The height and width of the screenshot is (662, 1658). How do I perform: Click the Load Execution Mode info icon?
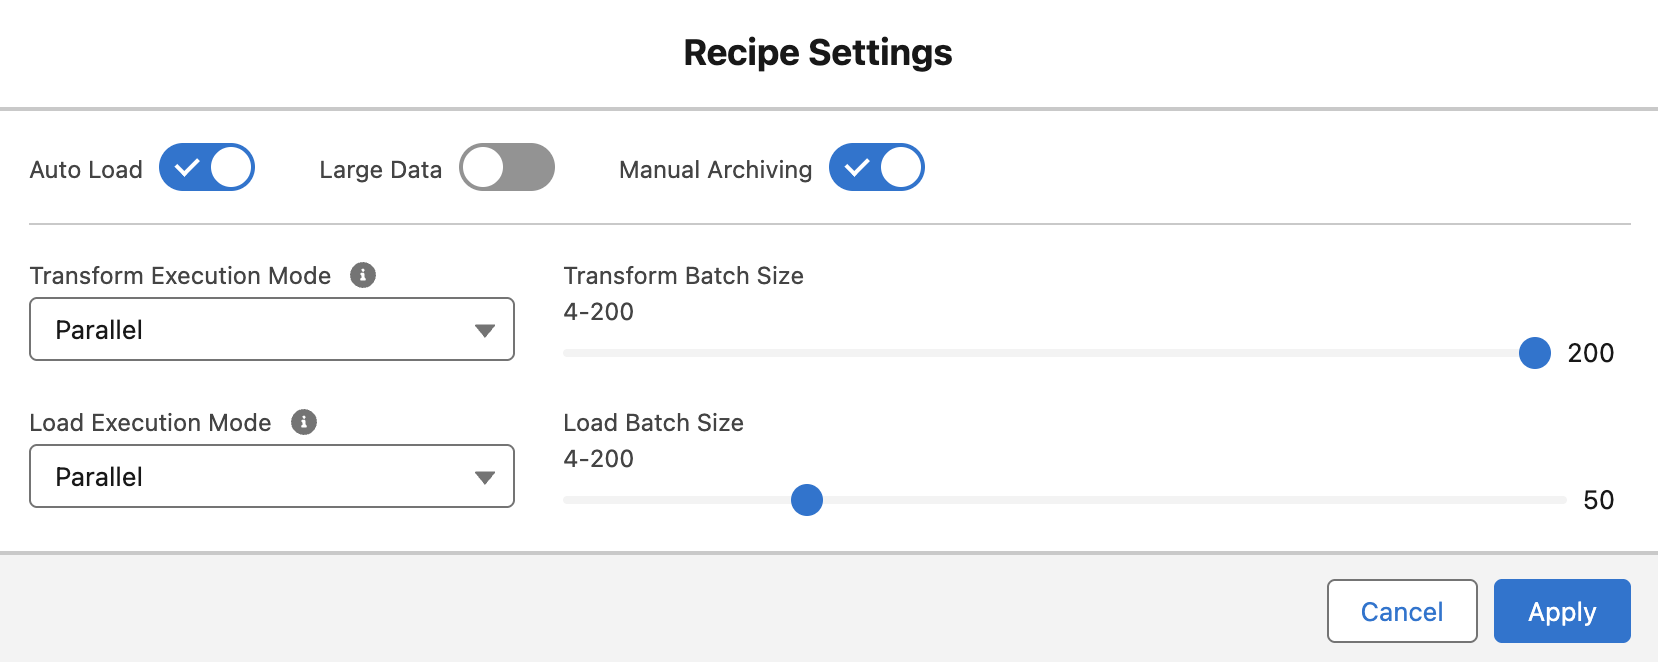tap(304, 422)
